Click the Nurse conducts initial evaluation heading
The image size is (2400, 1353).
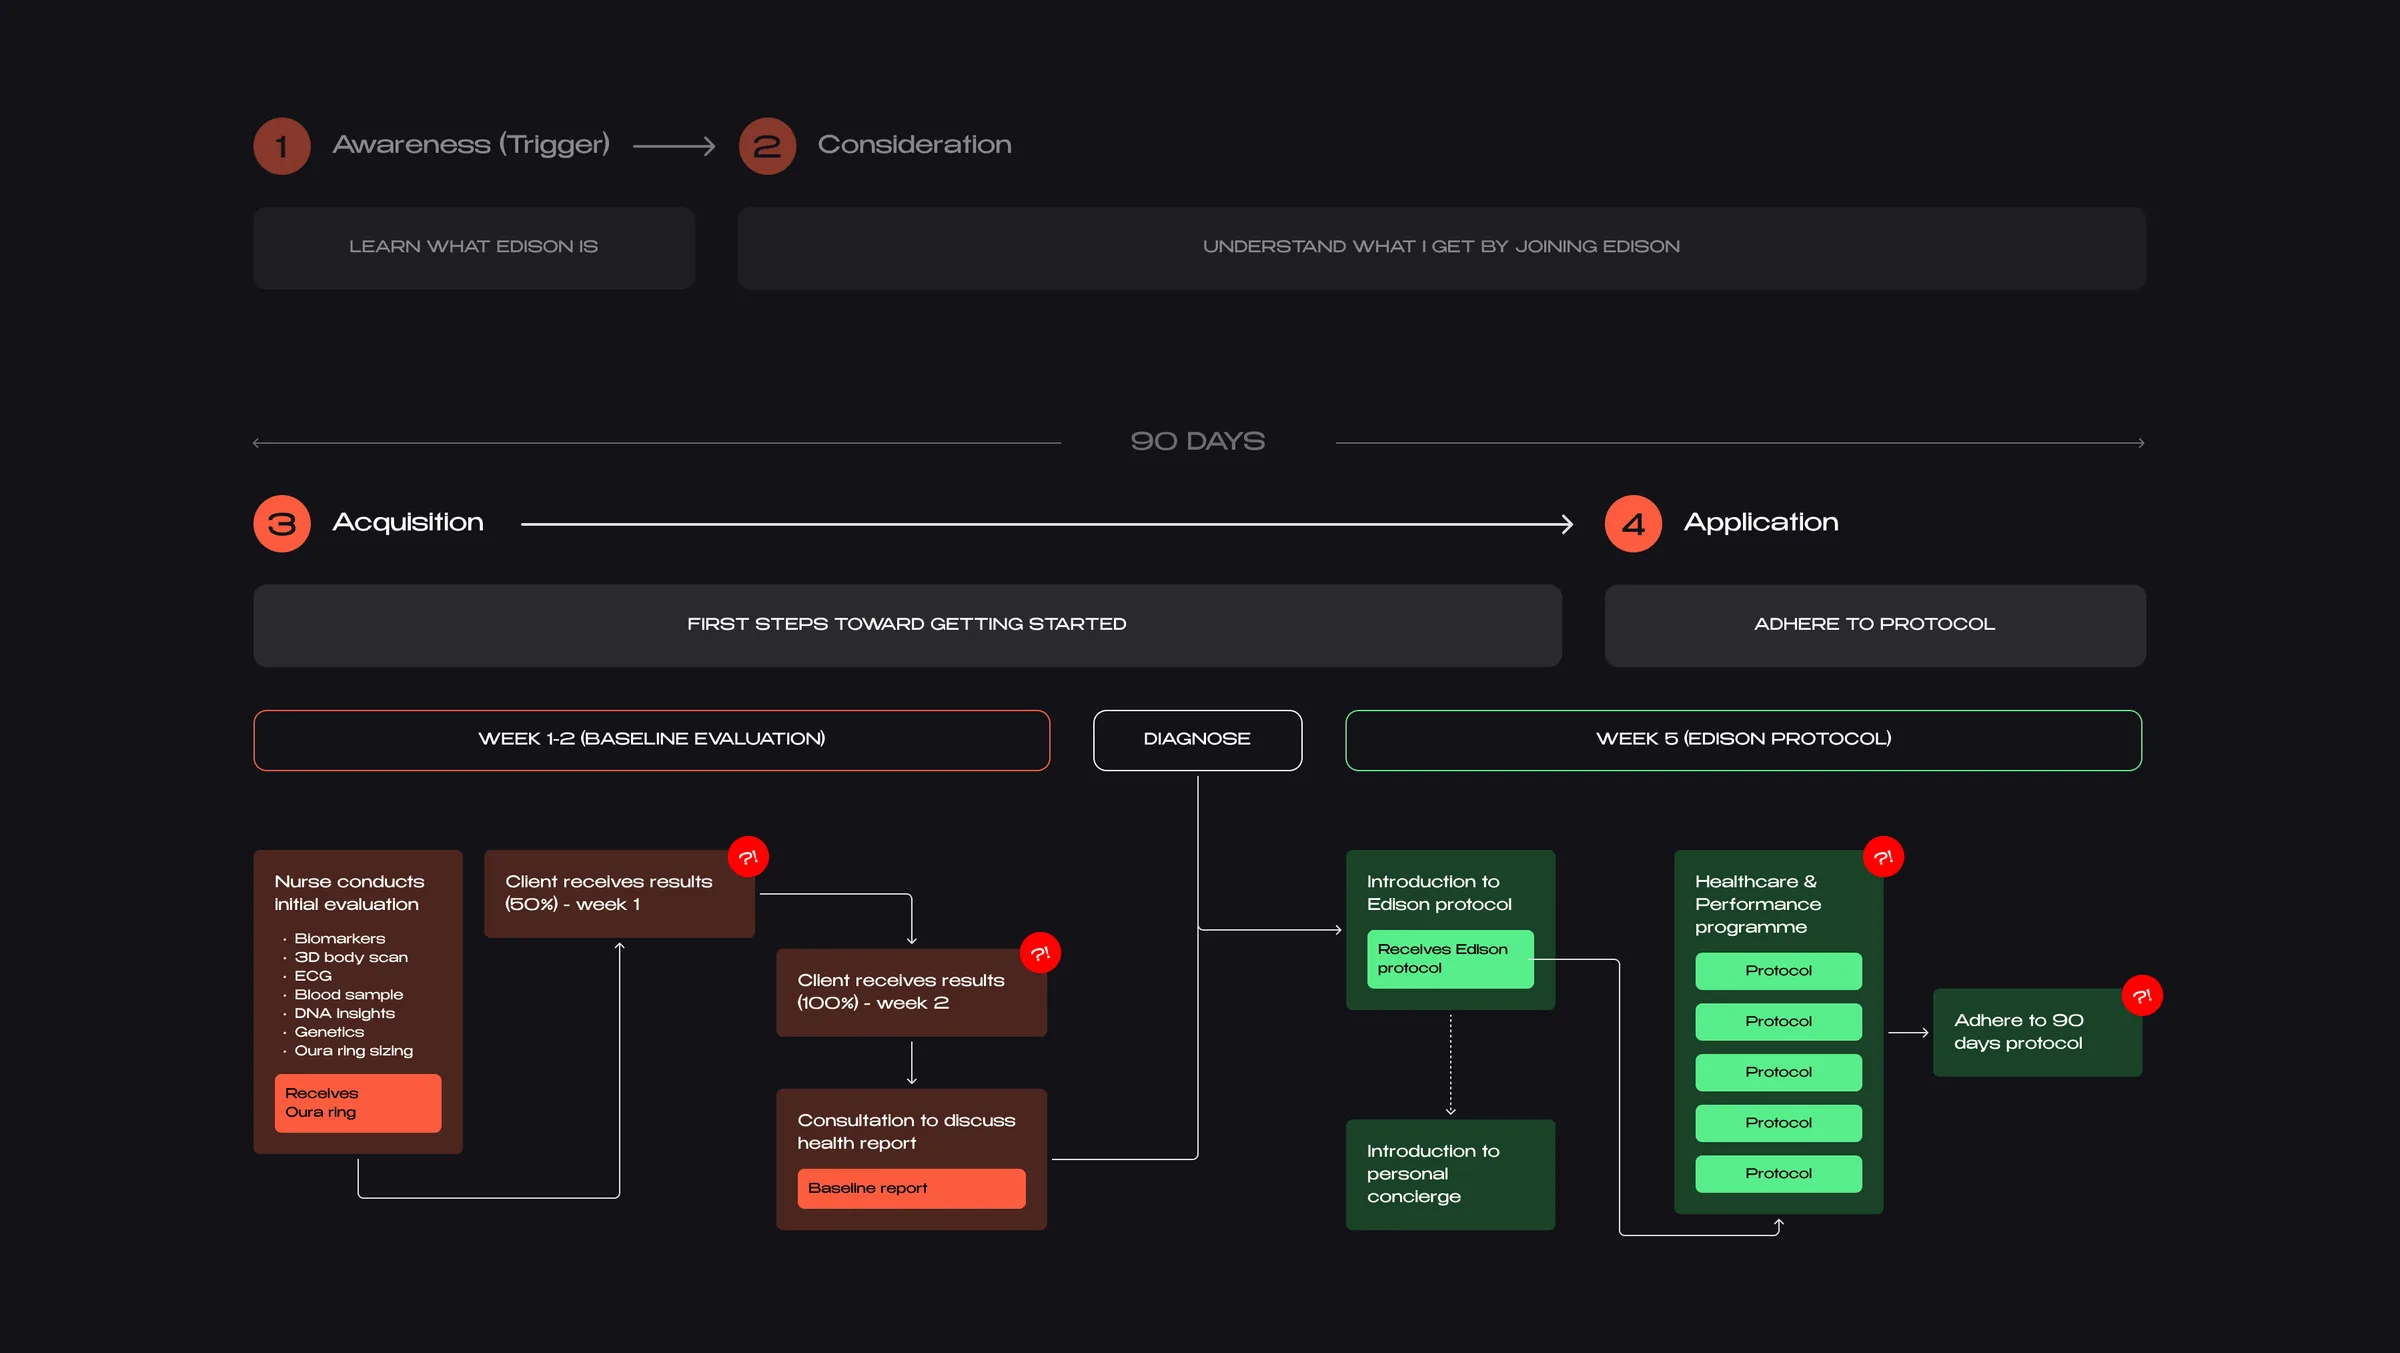tap(349, 893)
